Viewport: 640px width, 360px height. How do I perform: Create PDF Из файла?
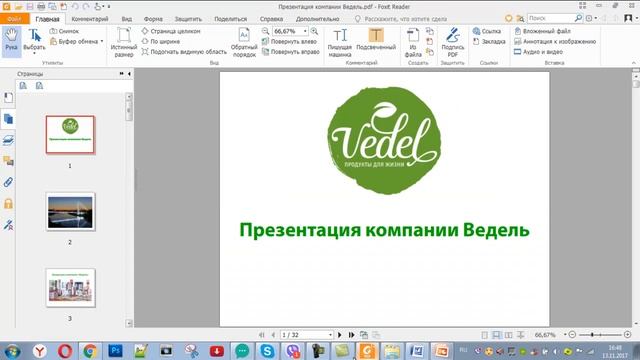tap(413, 42)
